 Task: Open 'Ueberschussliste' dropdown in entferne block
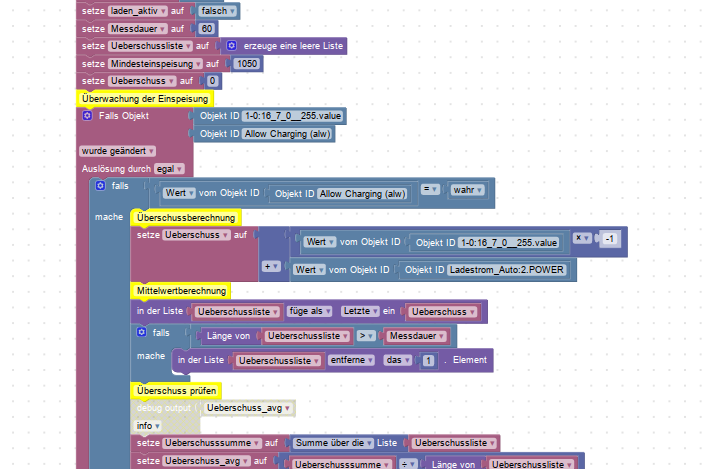coord(279,360)
